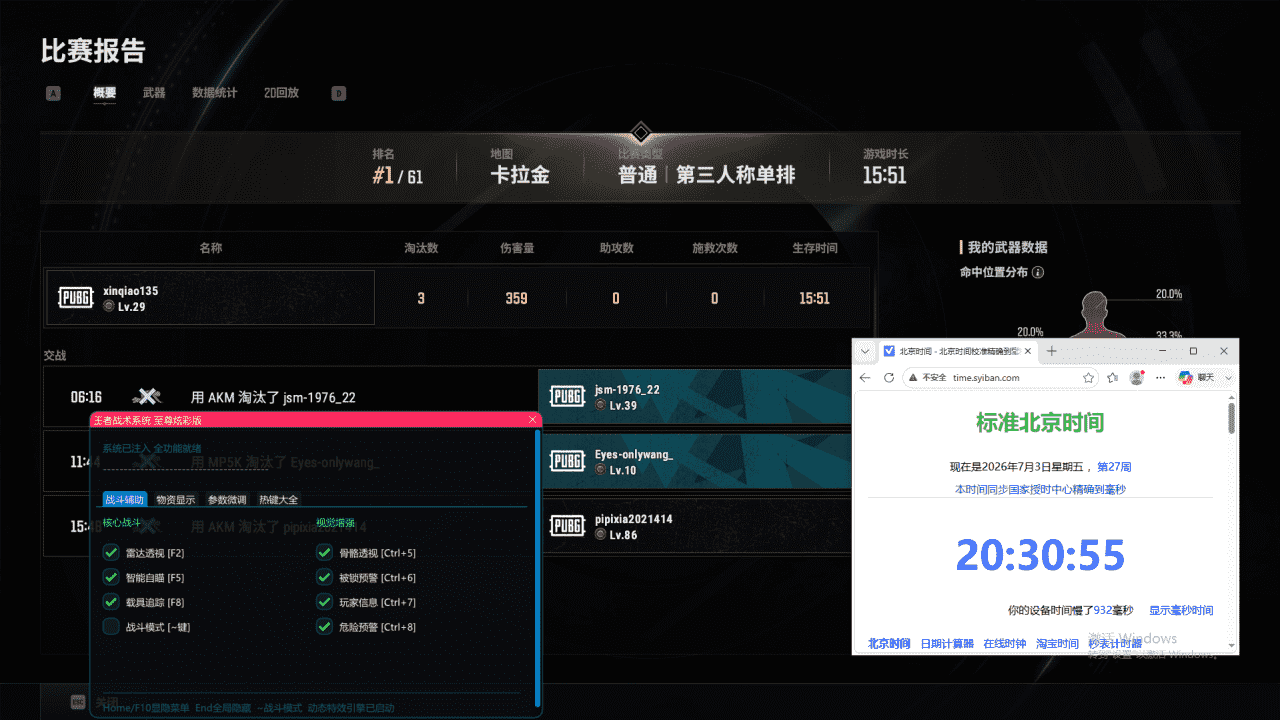Click the body hit-distribution figure
The width and height of the screenshot is (1280, 720).
pyautogui.click(x=1095, y=315)
